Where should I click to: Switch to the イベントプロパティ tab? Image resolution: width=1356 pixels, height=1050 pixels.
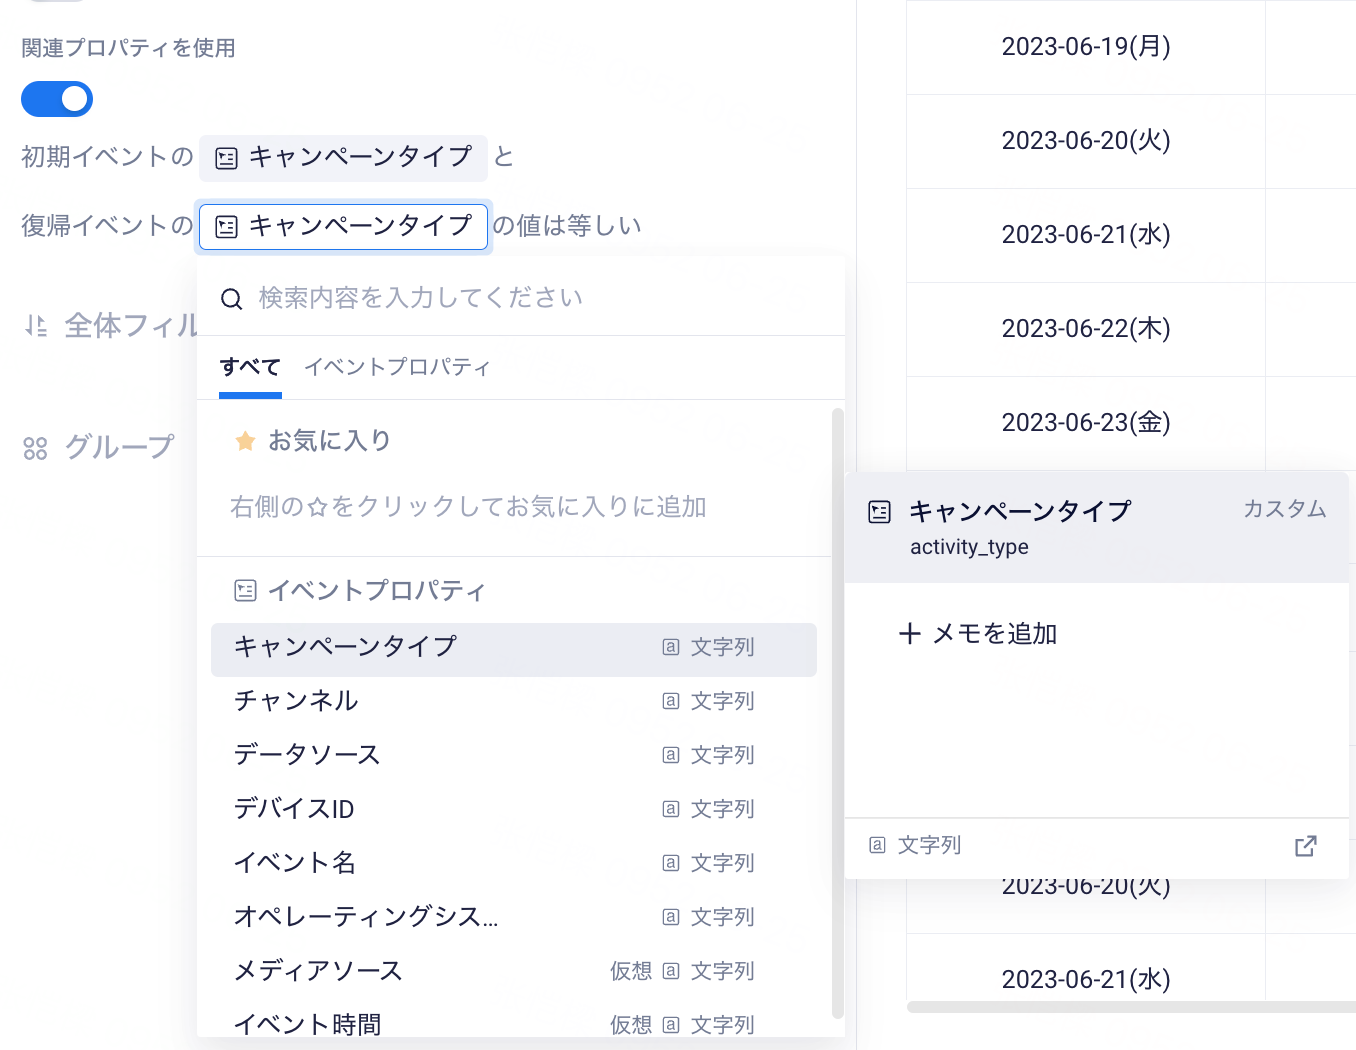397,367
